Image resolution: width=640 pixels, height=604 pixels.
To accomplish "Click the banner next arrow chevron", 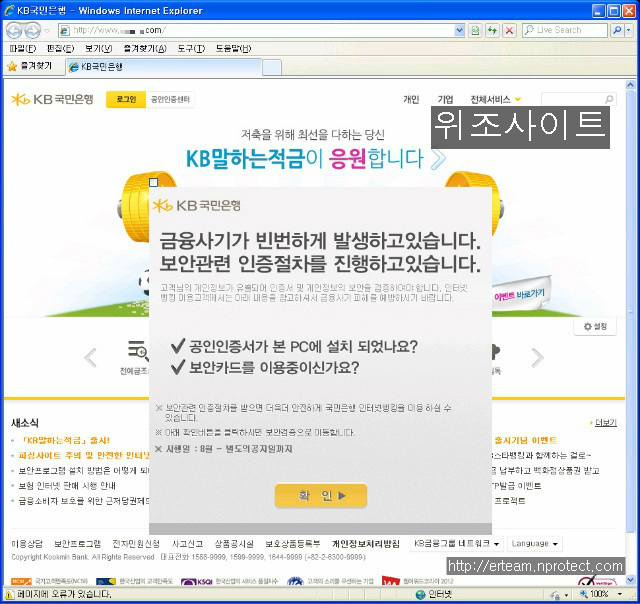I will click(x=438, y=160).
